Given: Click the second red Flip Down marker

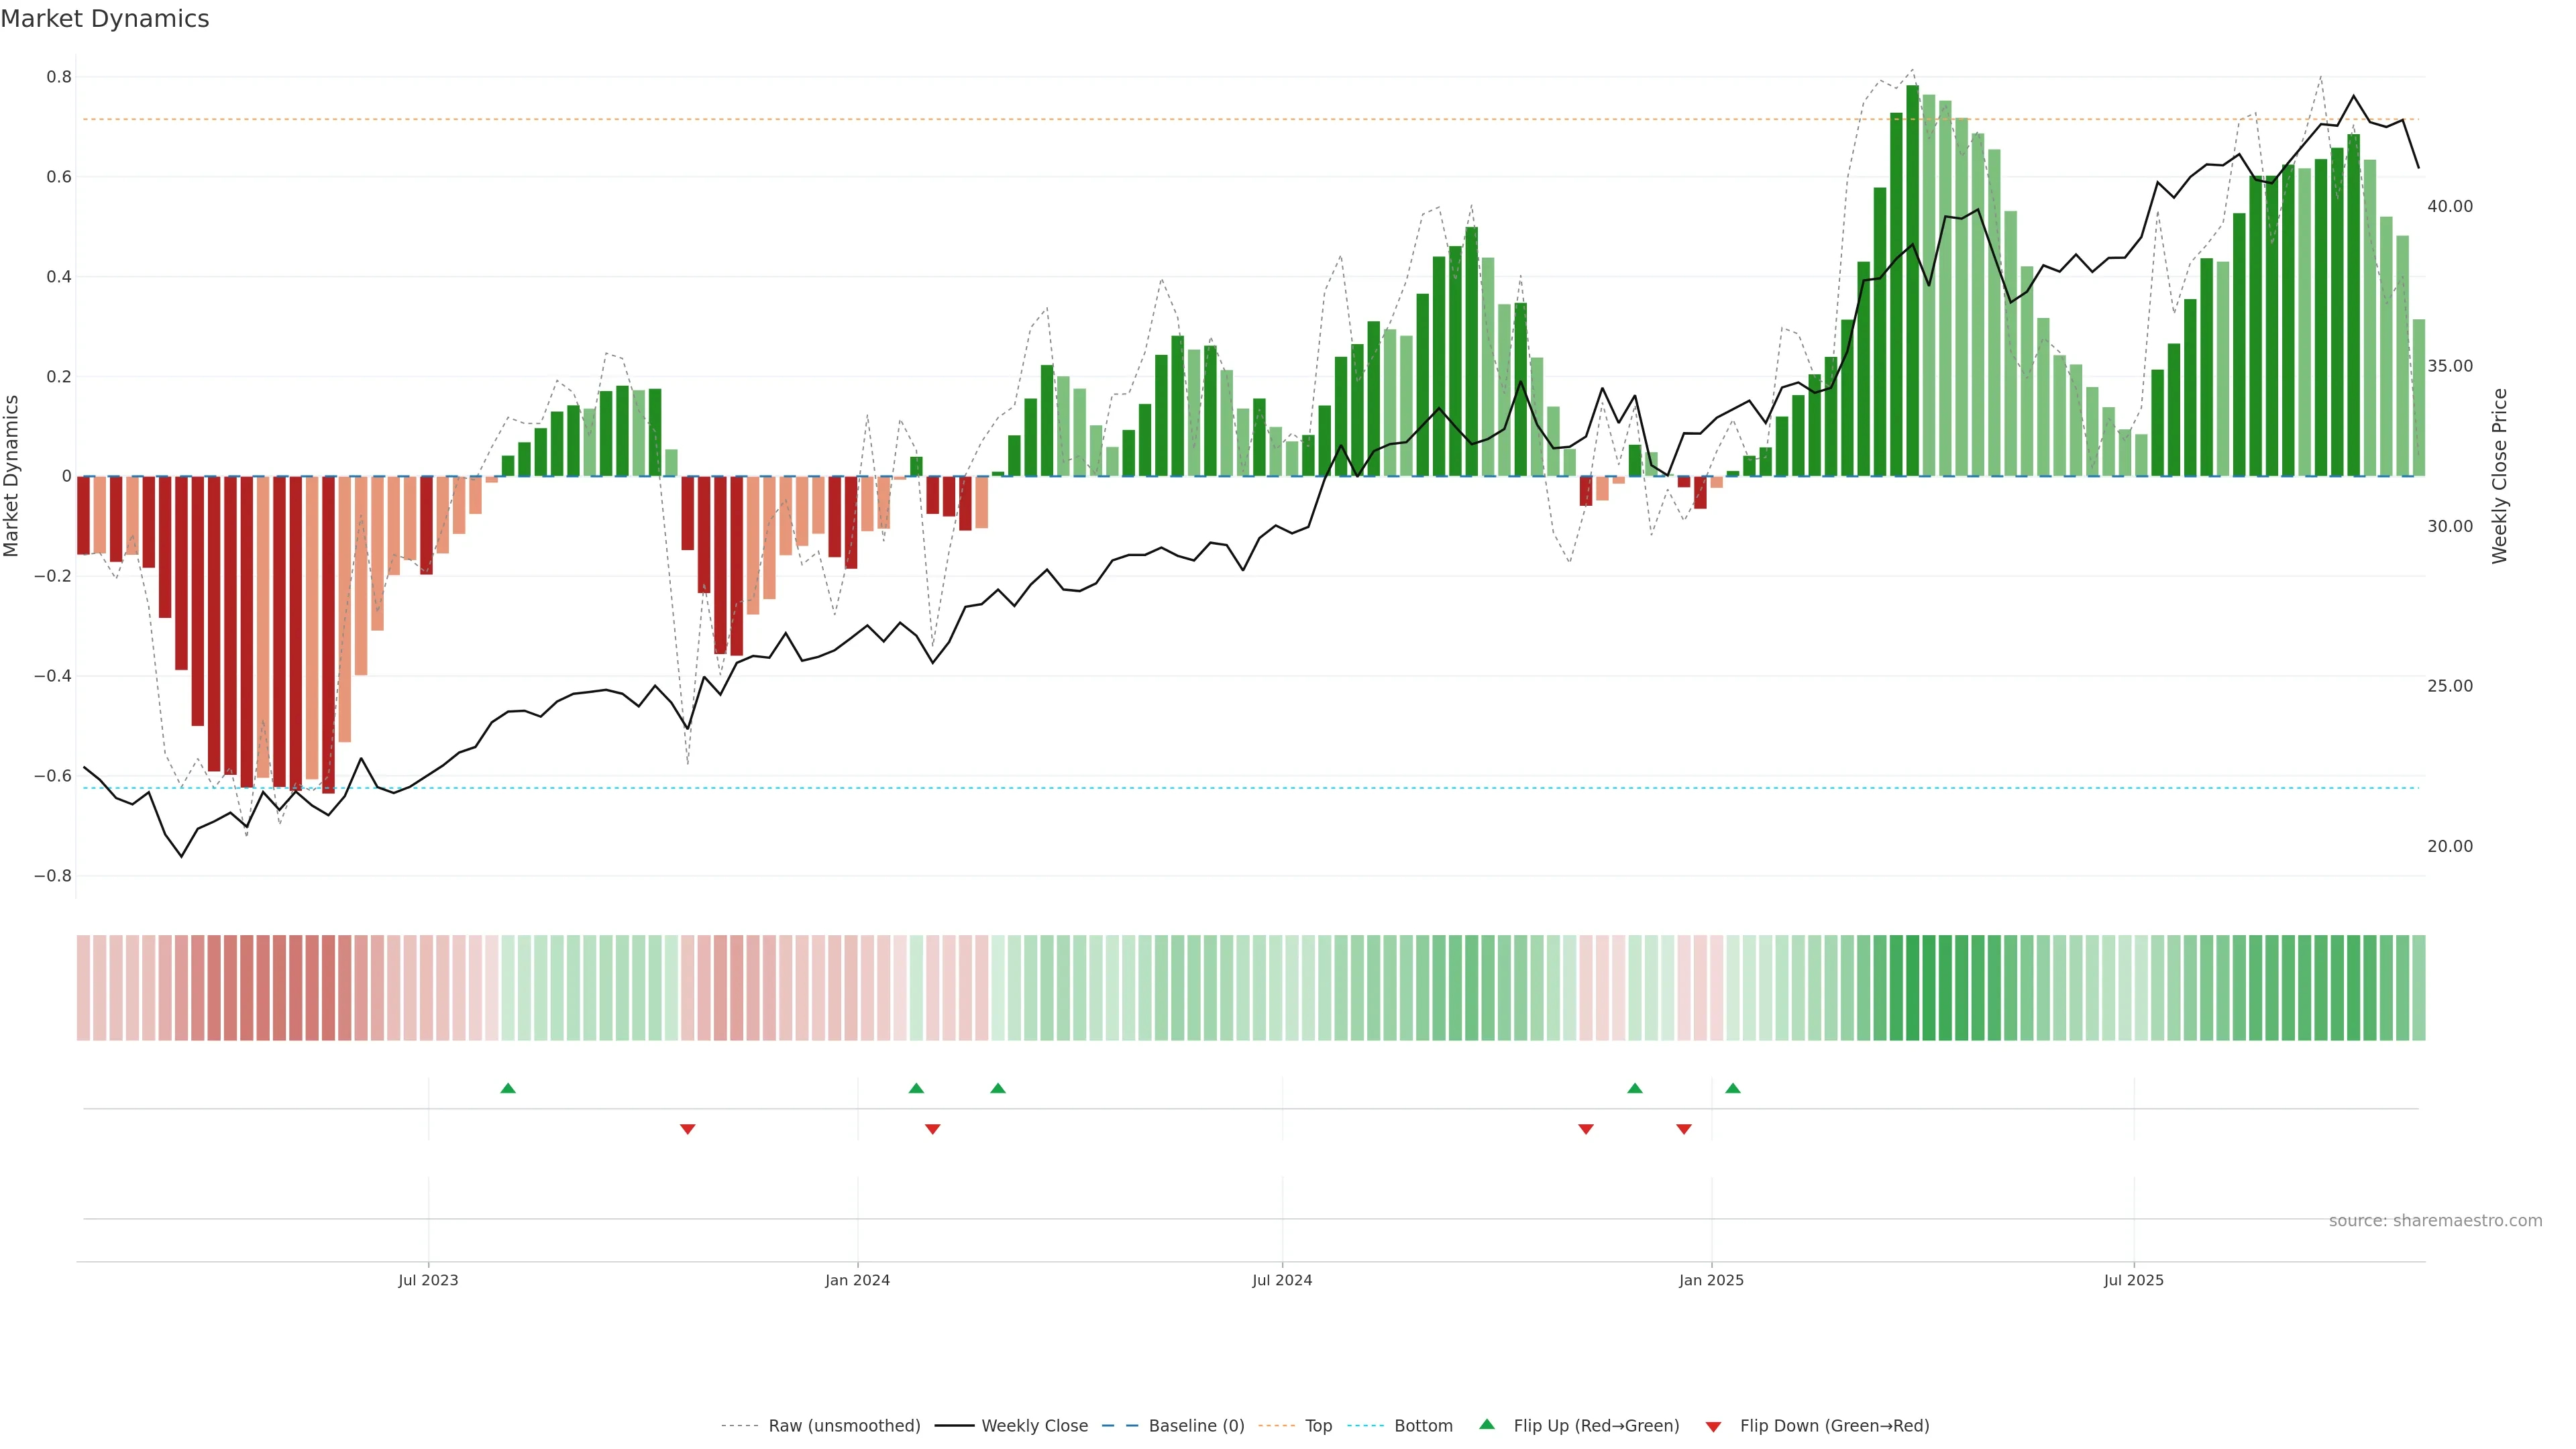Looking at the screenshot, I should (933, 1129).
